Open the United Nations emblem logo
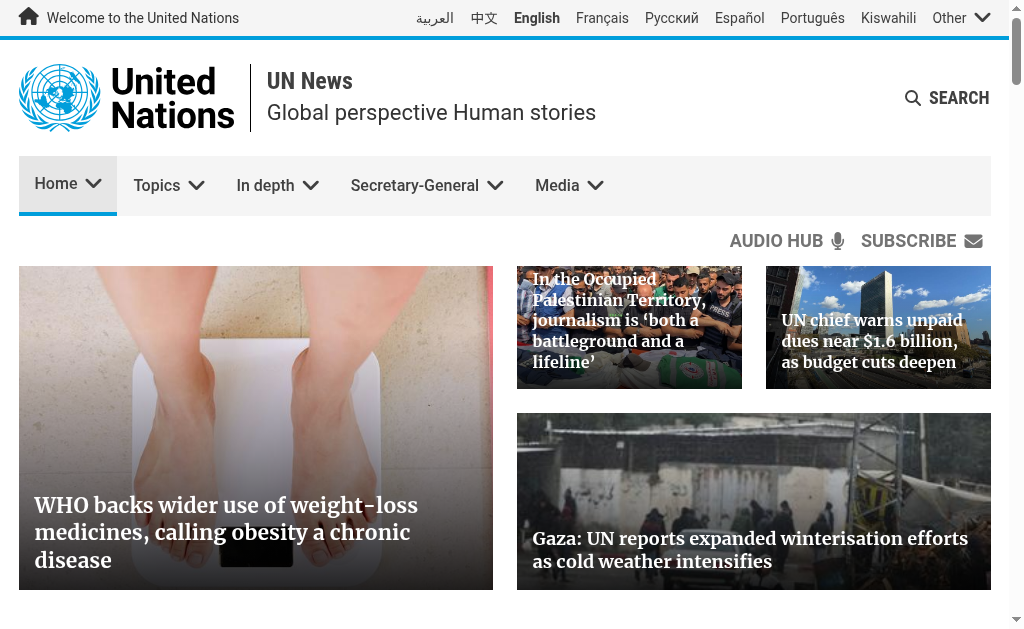 tap(59, 98)
